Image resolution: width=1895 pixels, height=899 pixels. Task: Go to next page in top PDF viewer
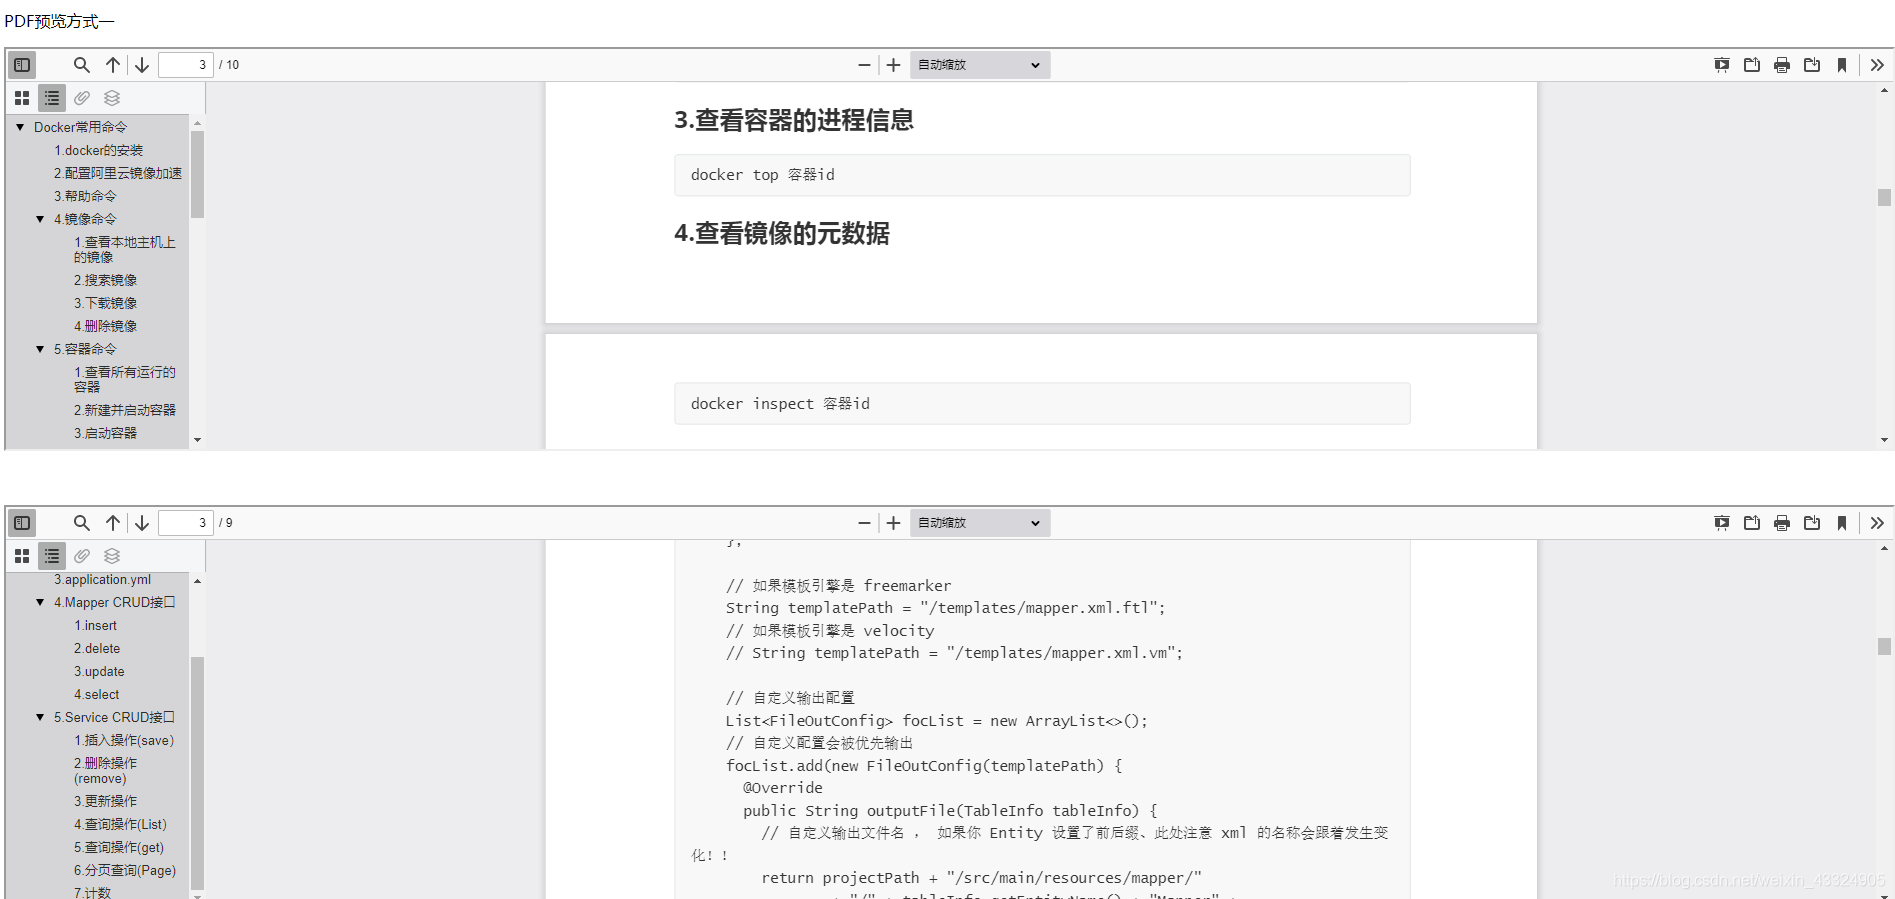pos(142,65)
